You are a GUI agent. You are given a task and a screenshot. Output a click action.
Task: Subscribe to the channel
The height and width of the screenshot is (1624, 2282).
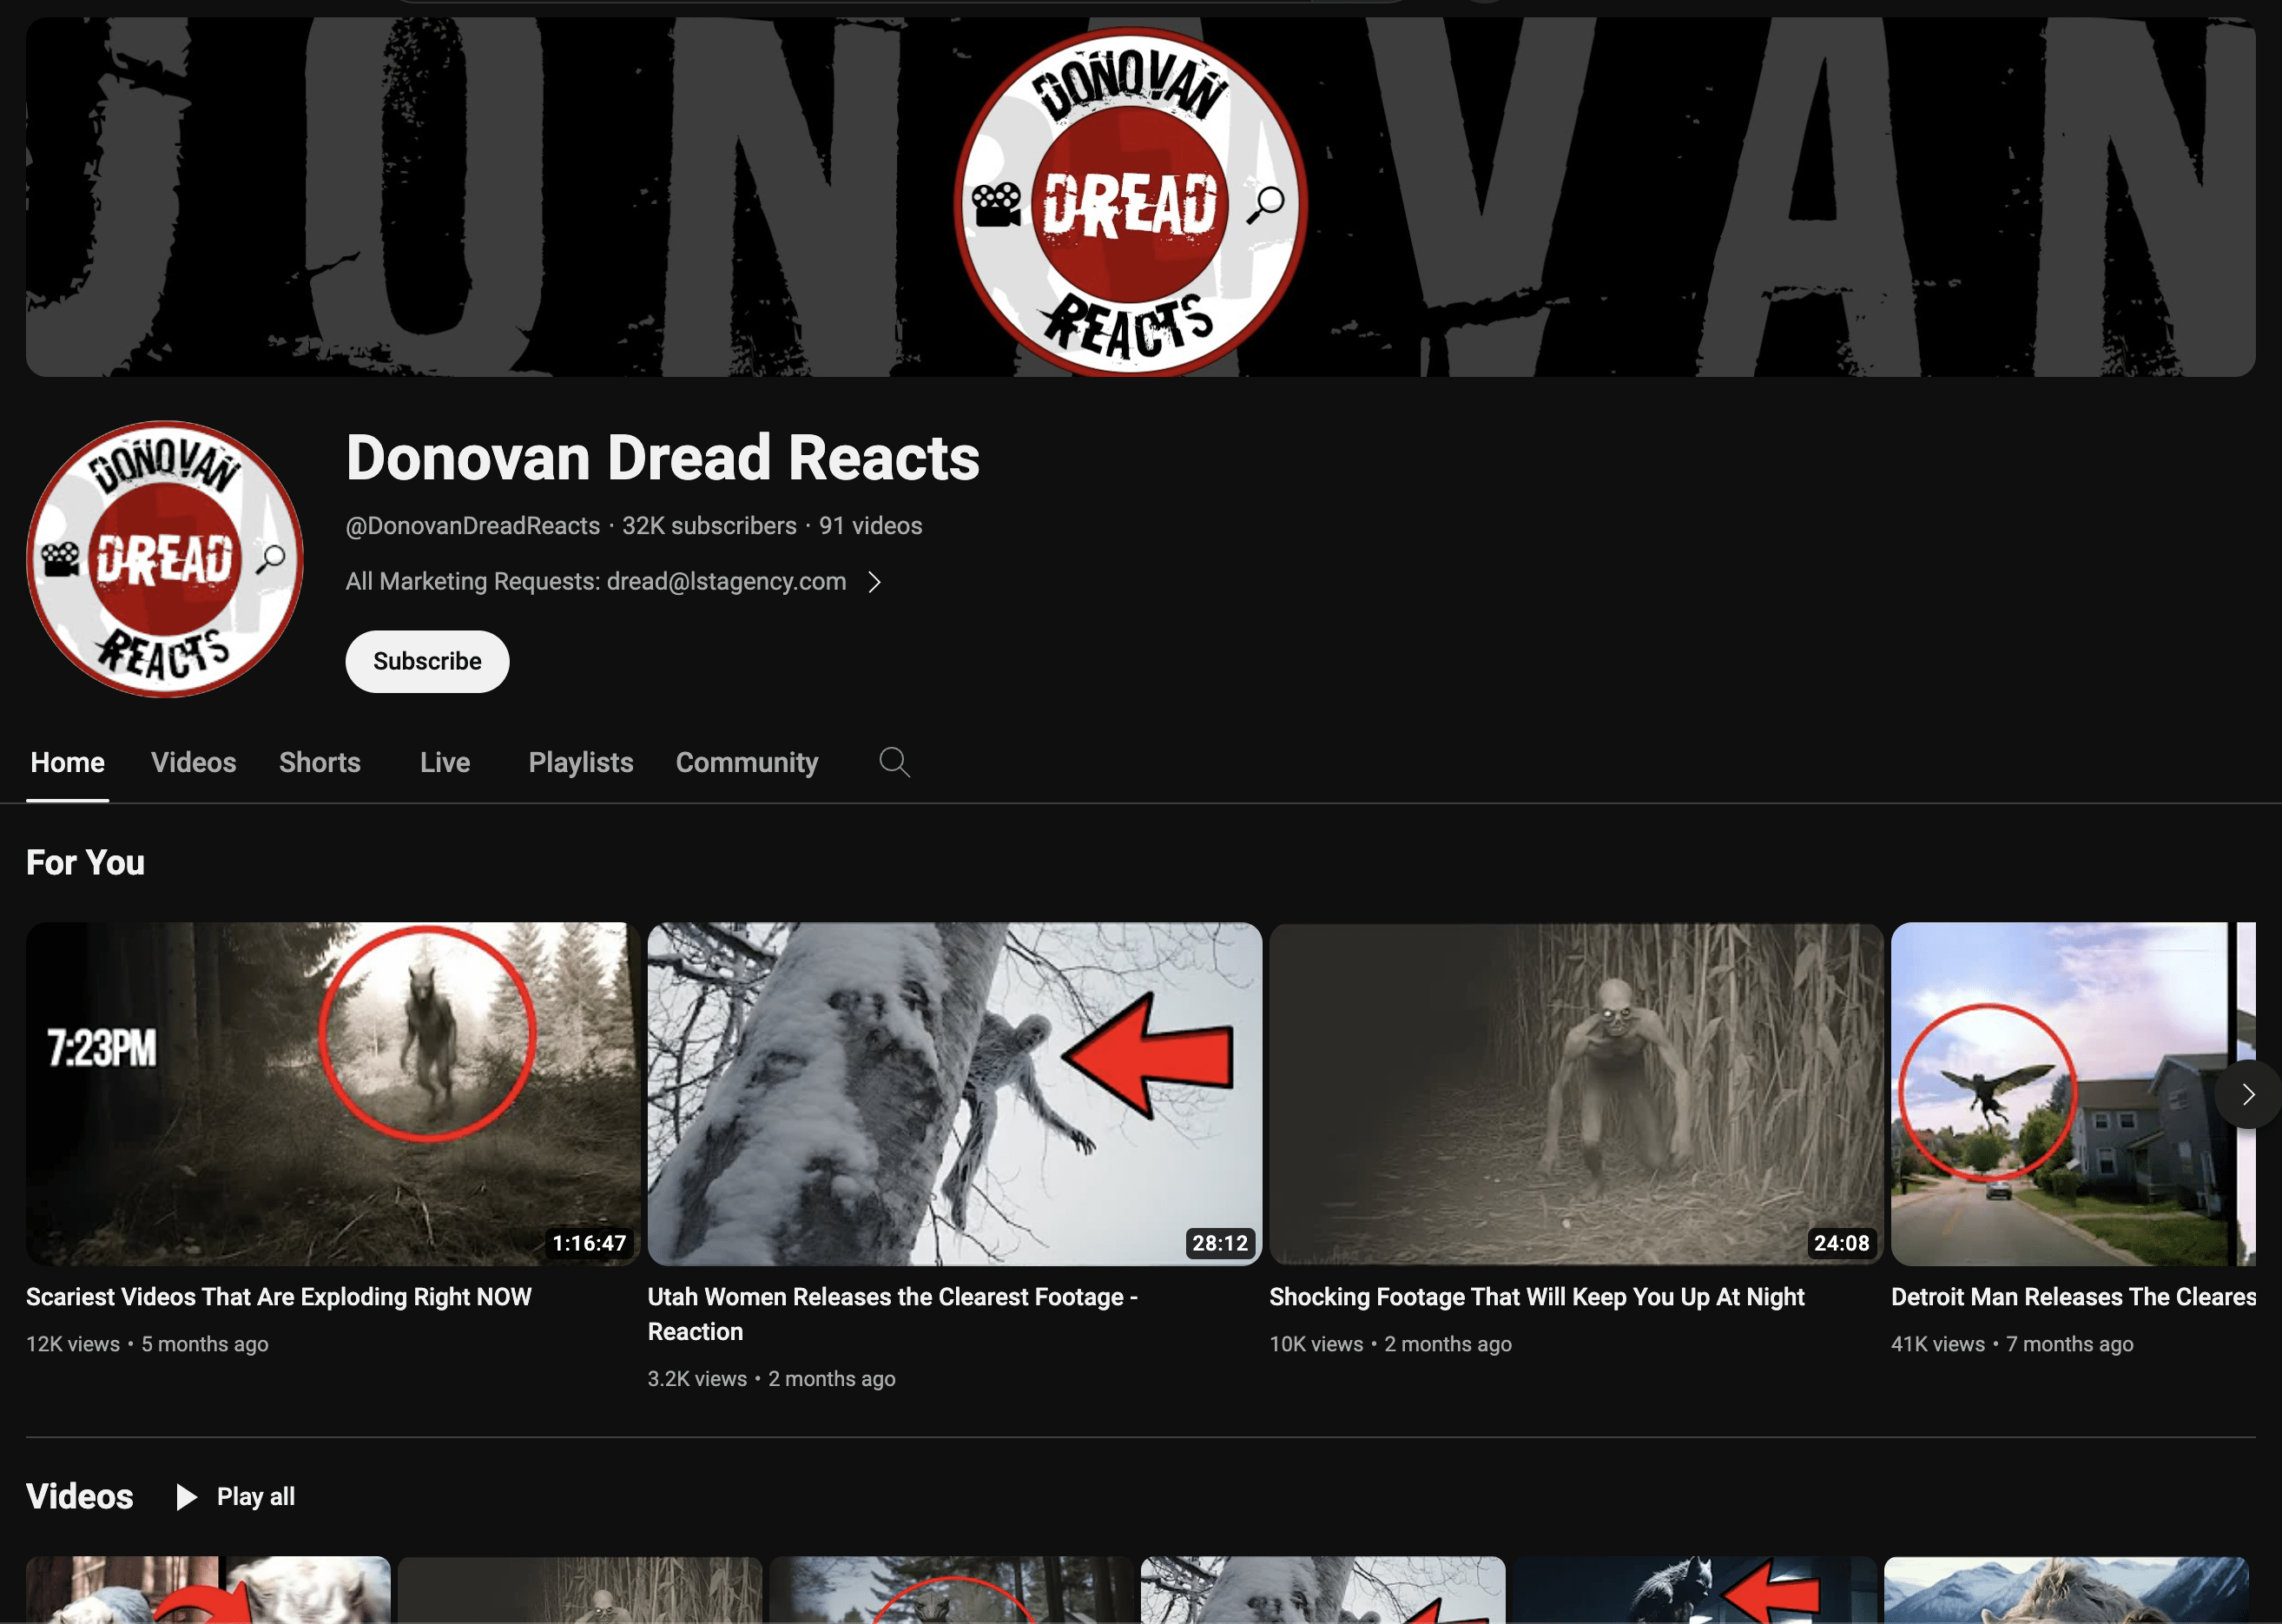[x=427, y=661]
